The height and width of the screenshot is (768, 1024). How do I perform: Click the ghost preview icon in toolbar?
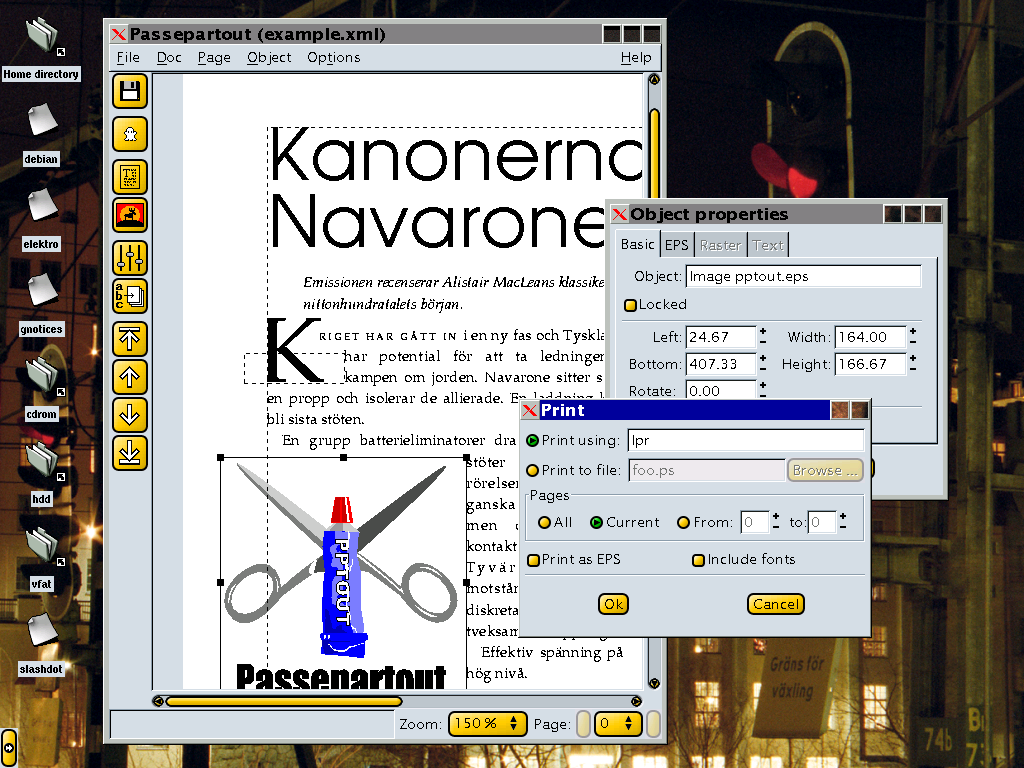[129, 134]
